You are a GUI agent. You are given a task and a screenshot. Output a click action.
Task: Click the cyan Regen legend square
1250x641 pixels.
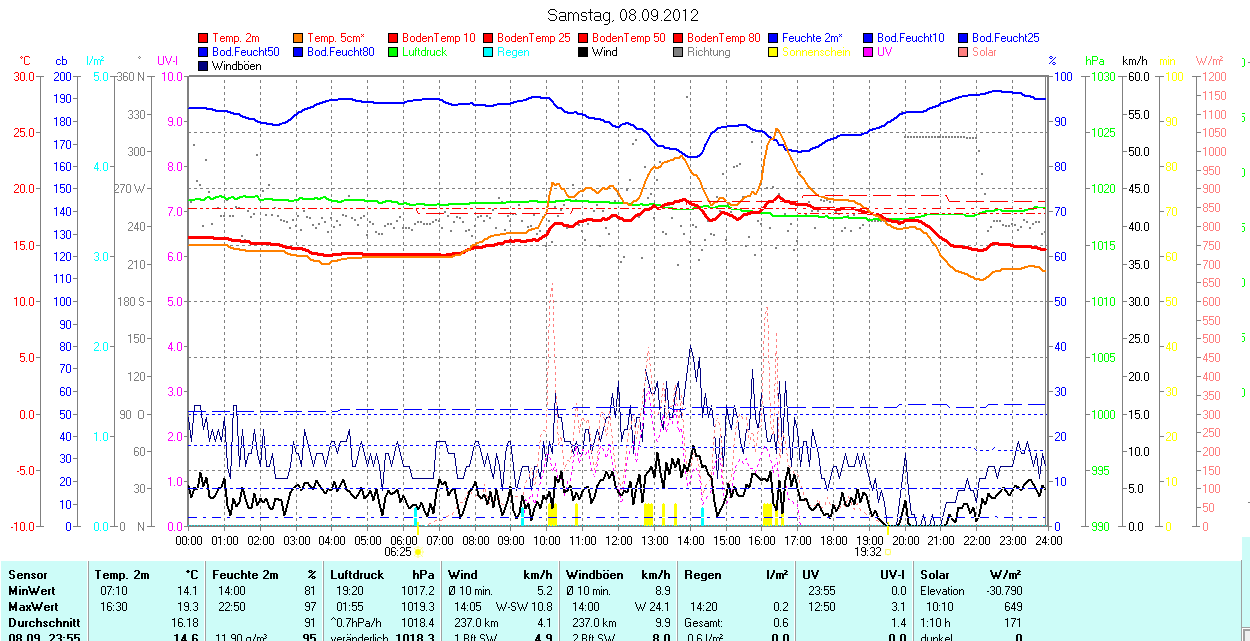pyautogui.click(x=489, y=52)
